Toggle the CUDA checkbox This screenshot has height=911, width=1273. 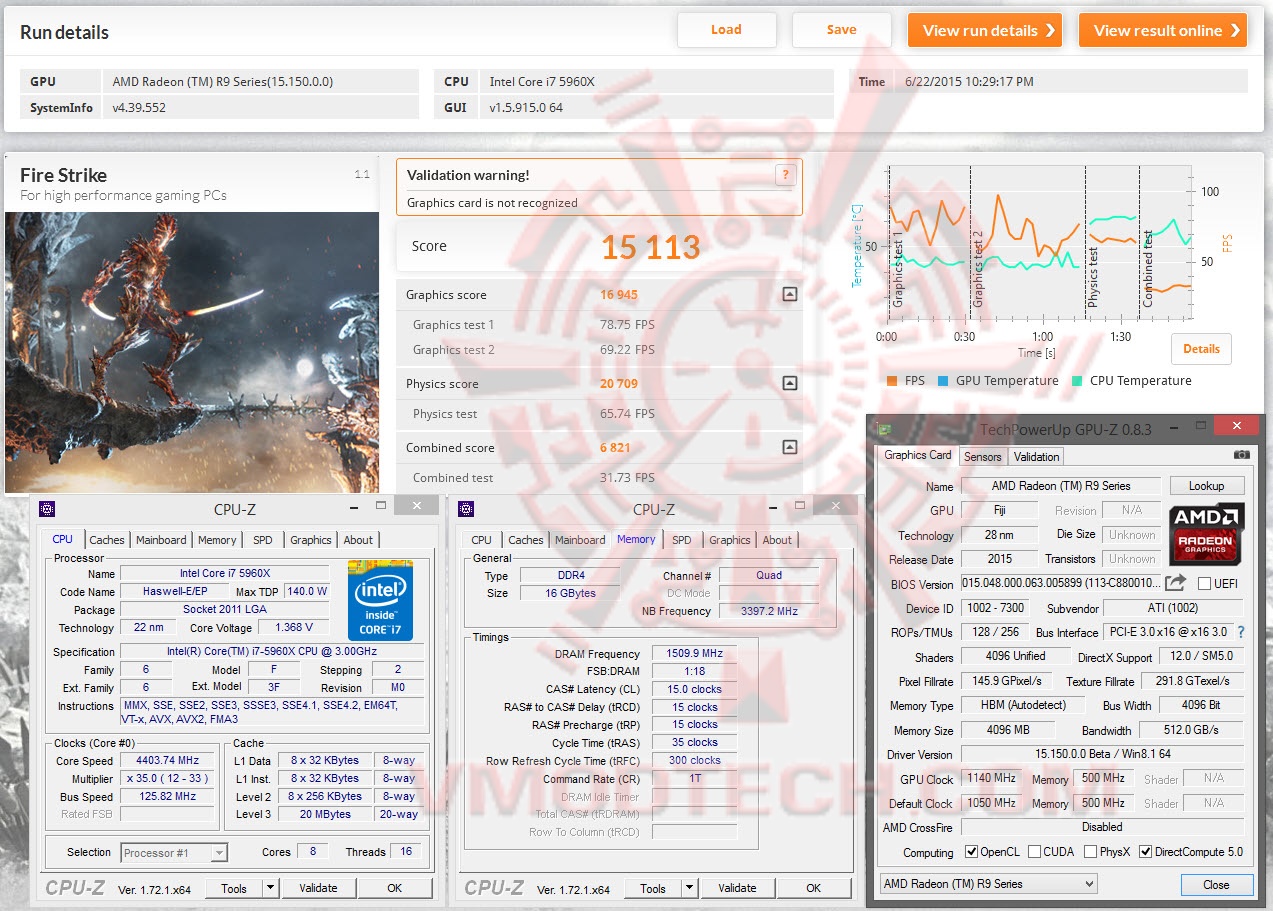pos(1034,852)
